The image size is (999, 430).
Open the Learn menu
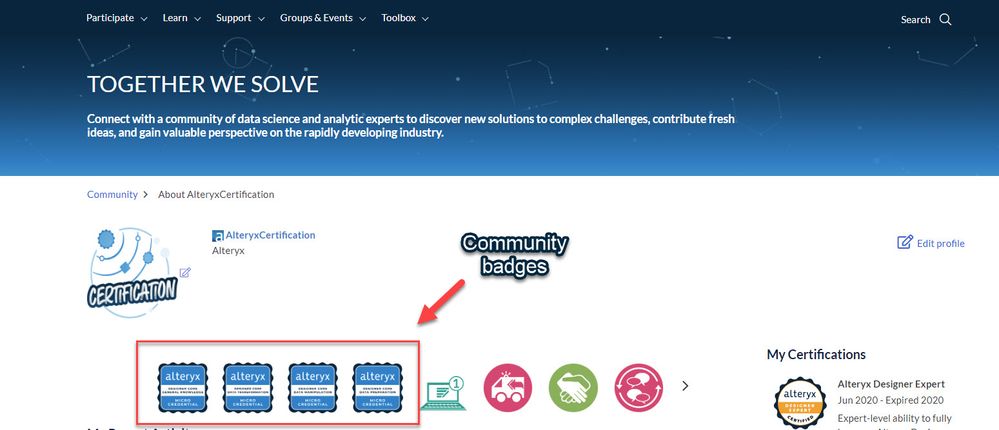(x=182, y=18)
